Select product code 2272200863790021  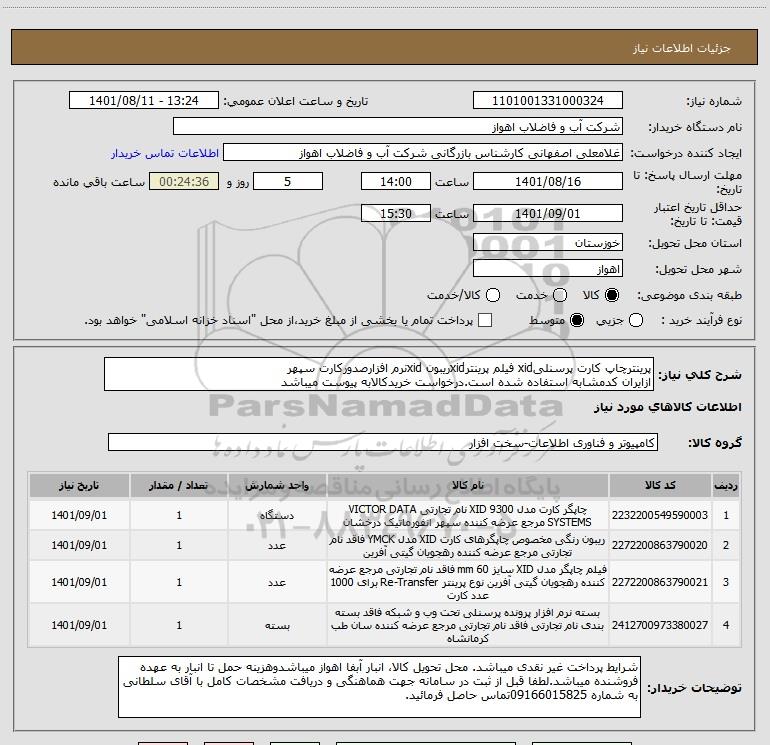[660, 582]
